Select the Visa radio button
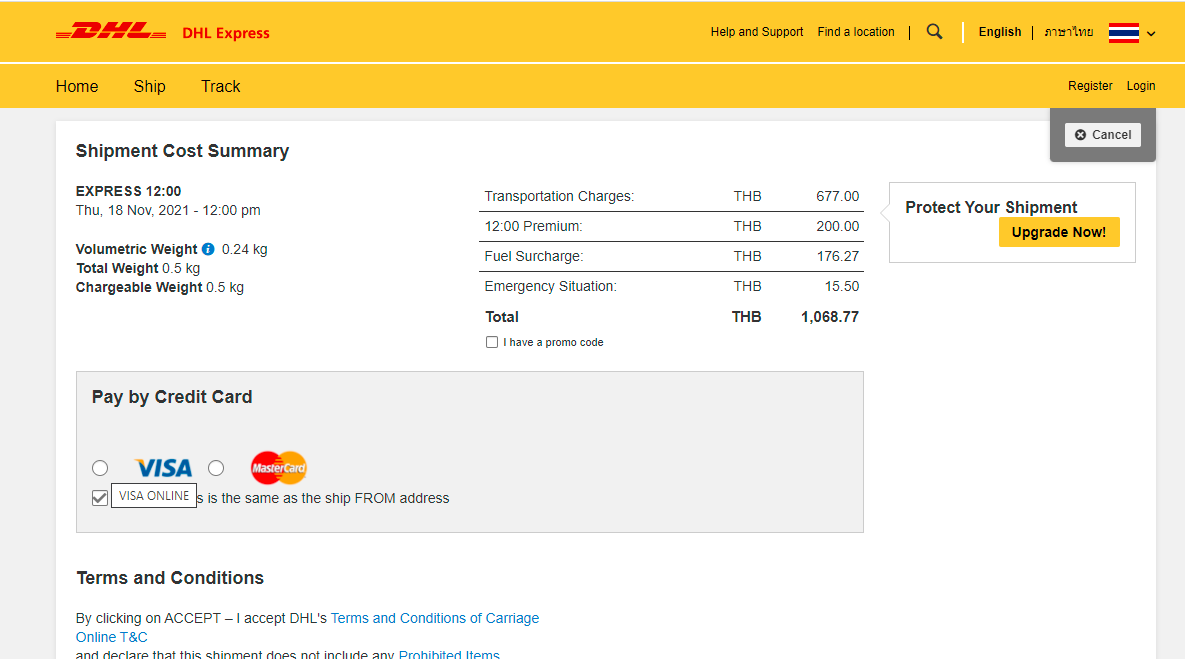The image size is (1185, 659). point(100,468)
